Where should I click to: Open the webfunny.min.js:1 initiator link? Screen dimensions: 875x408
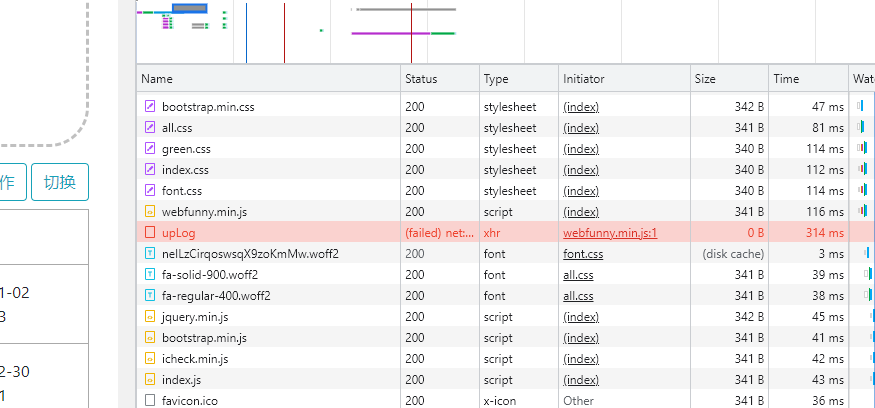(x=610, y=233)
